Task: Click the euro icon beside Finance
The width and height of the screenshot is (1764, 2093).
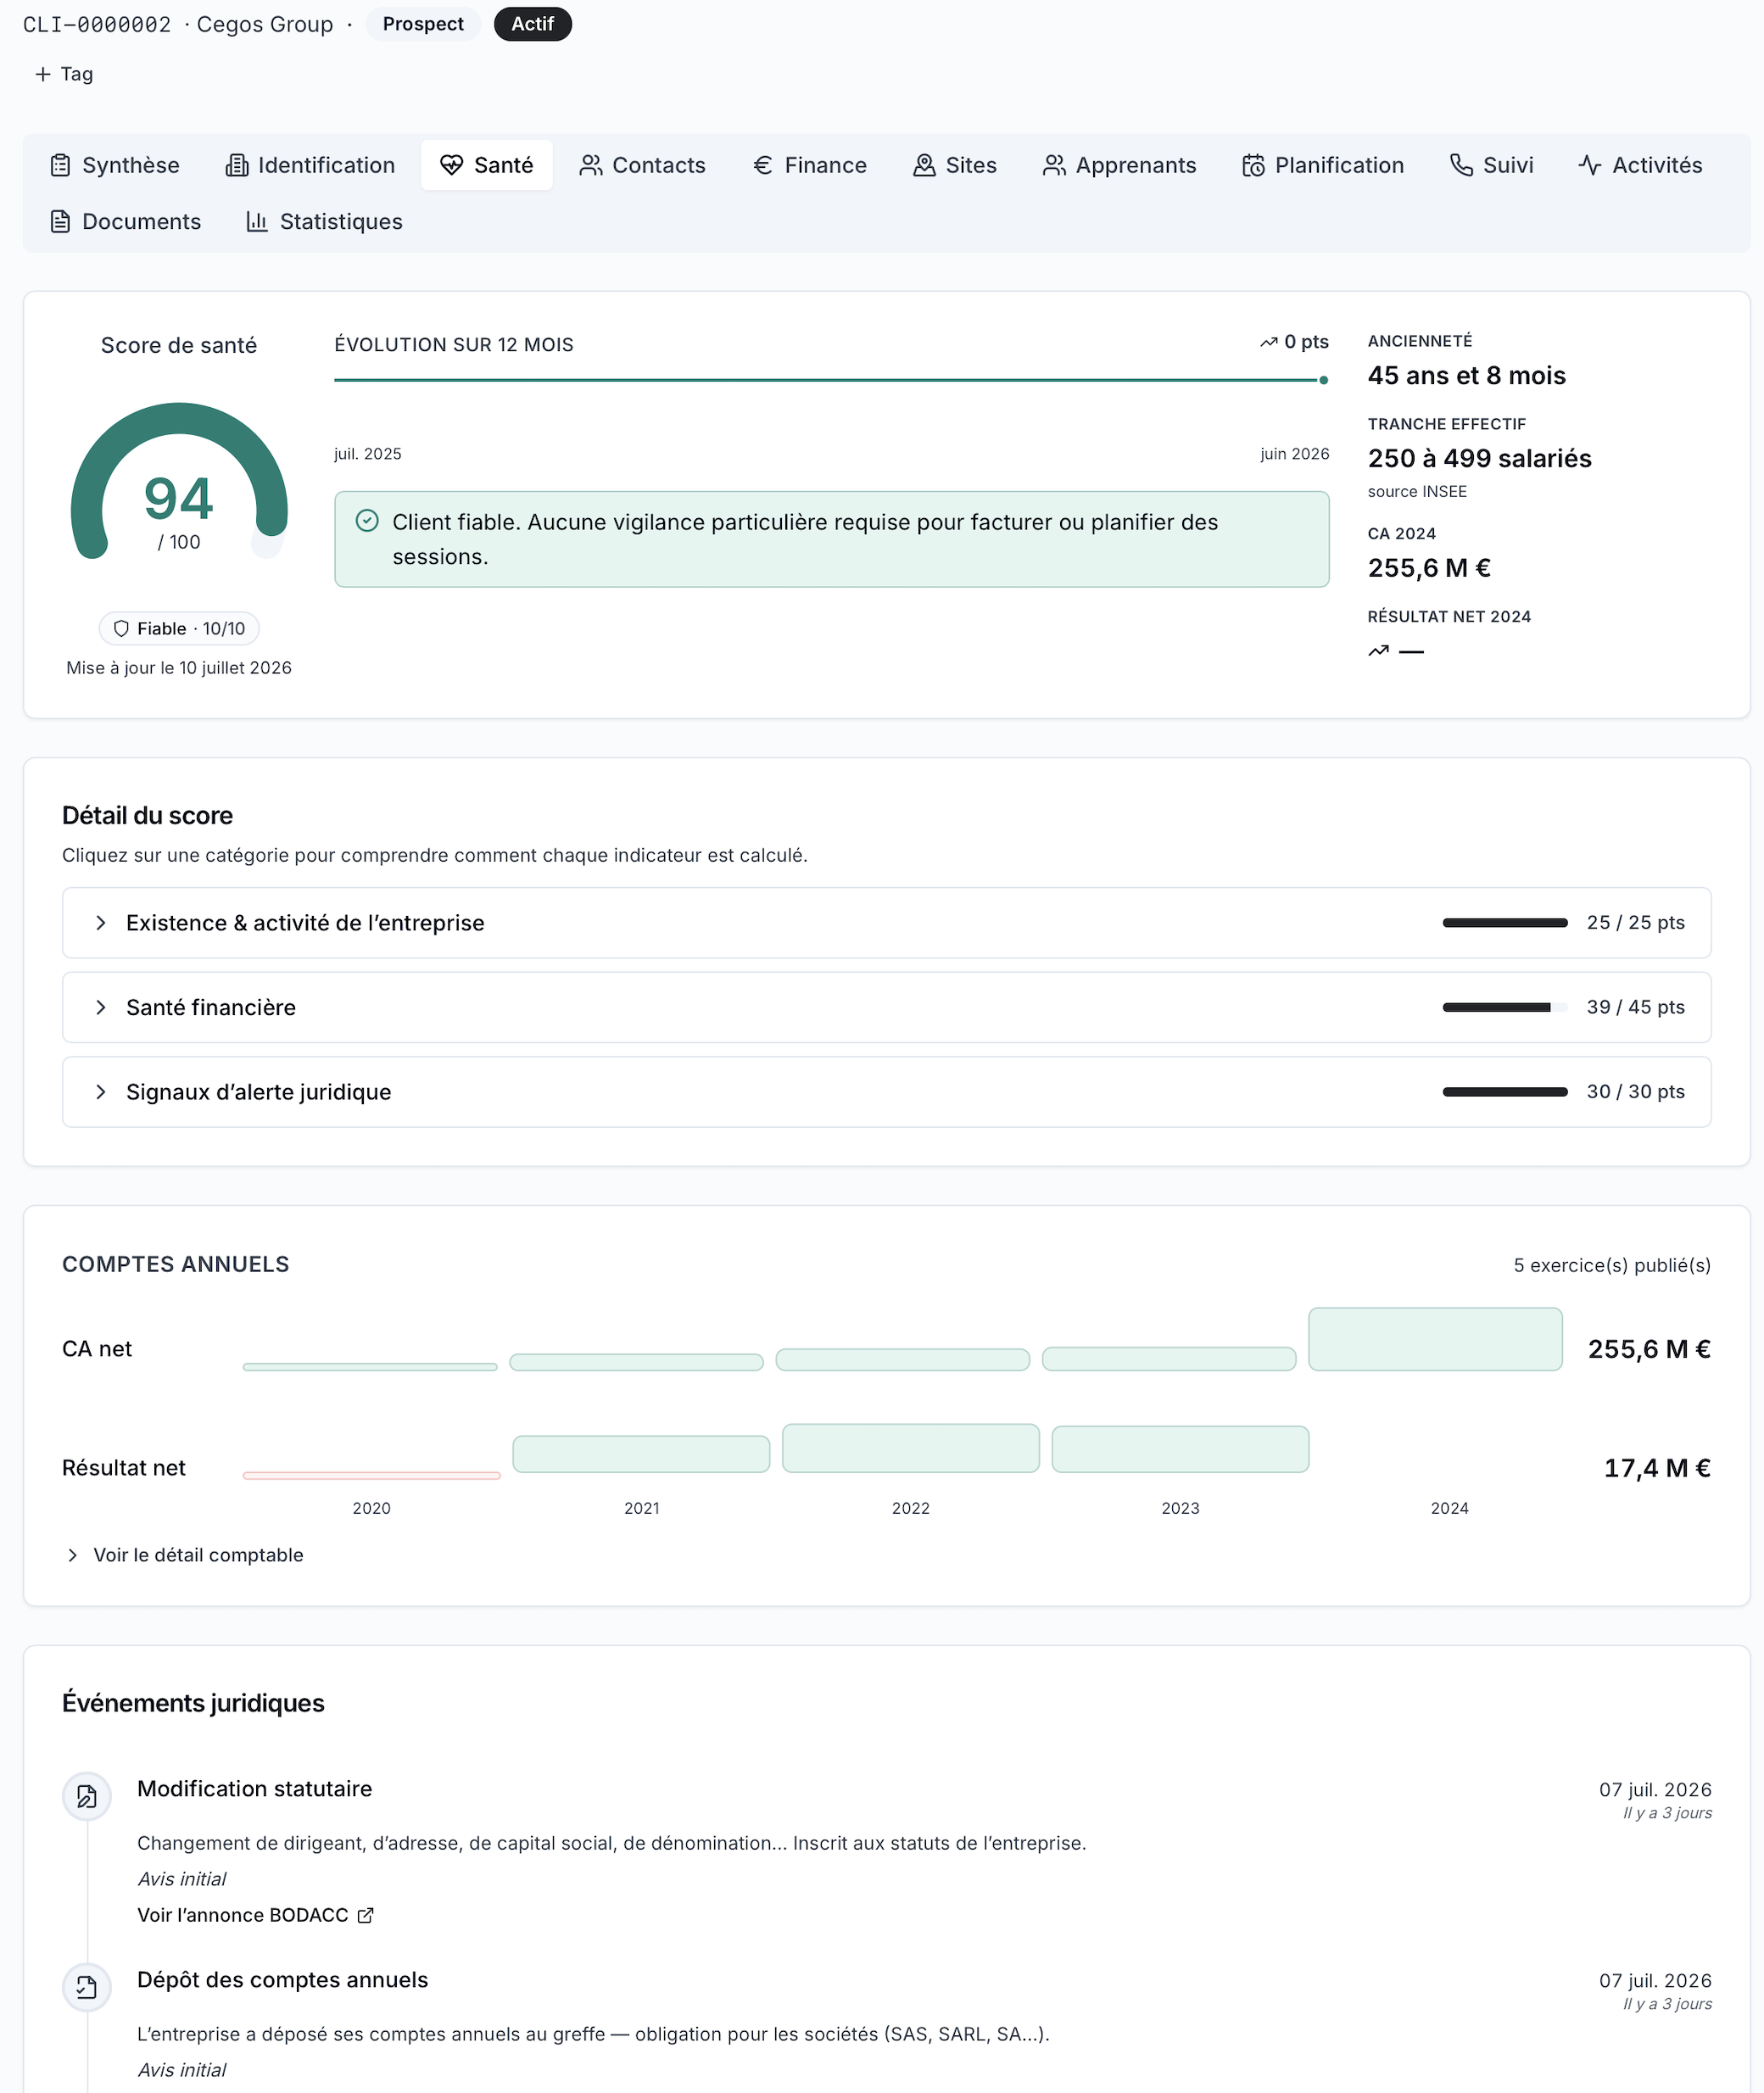Action: (763, 165)
